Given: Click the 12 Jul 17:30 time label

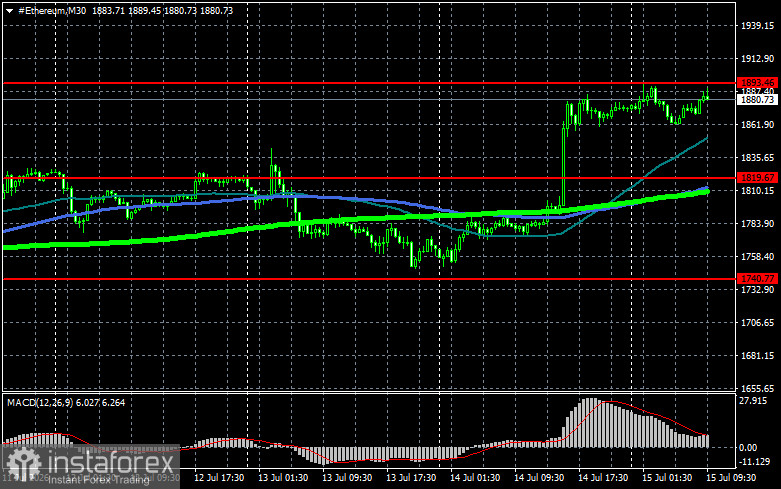Looking at the screenshot, I should point(219,478).
